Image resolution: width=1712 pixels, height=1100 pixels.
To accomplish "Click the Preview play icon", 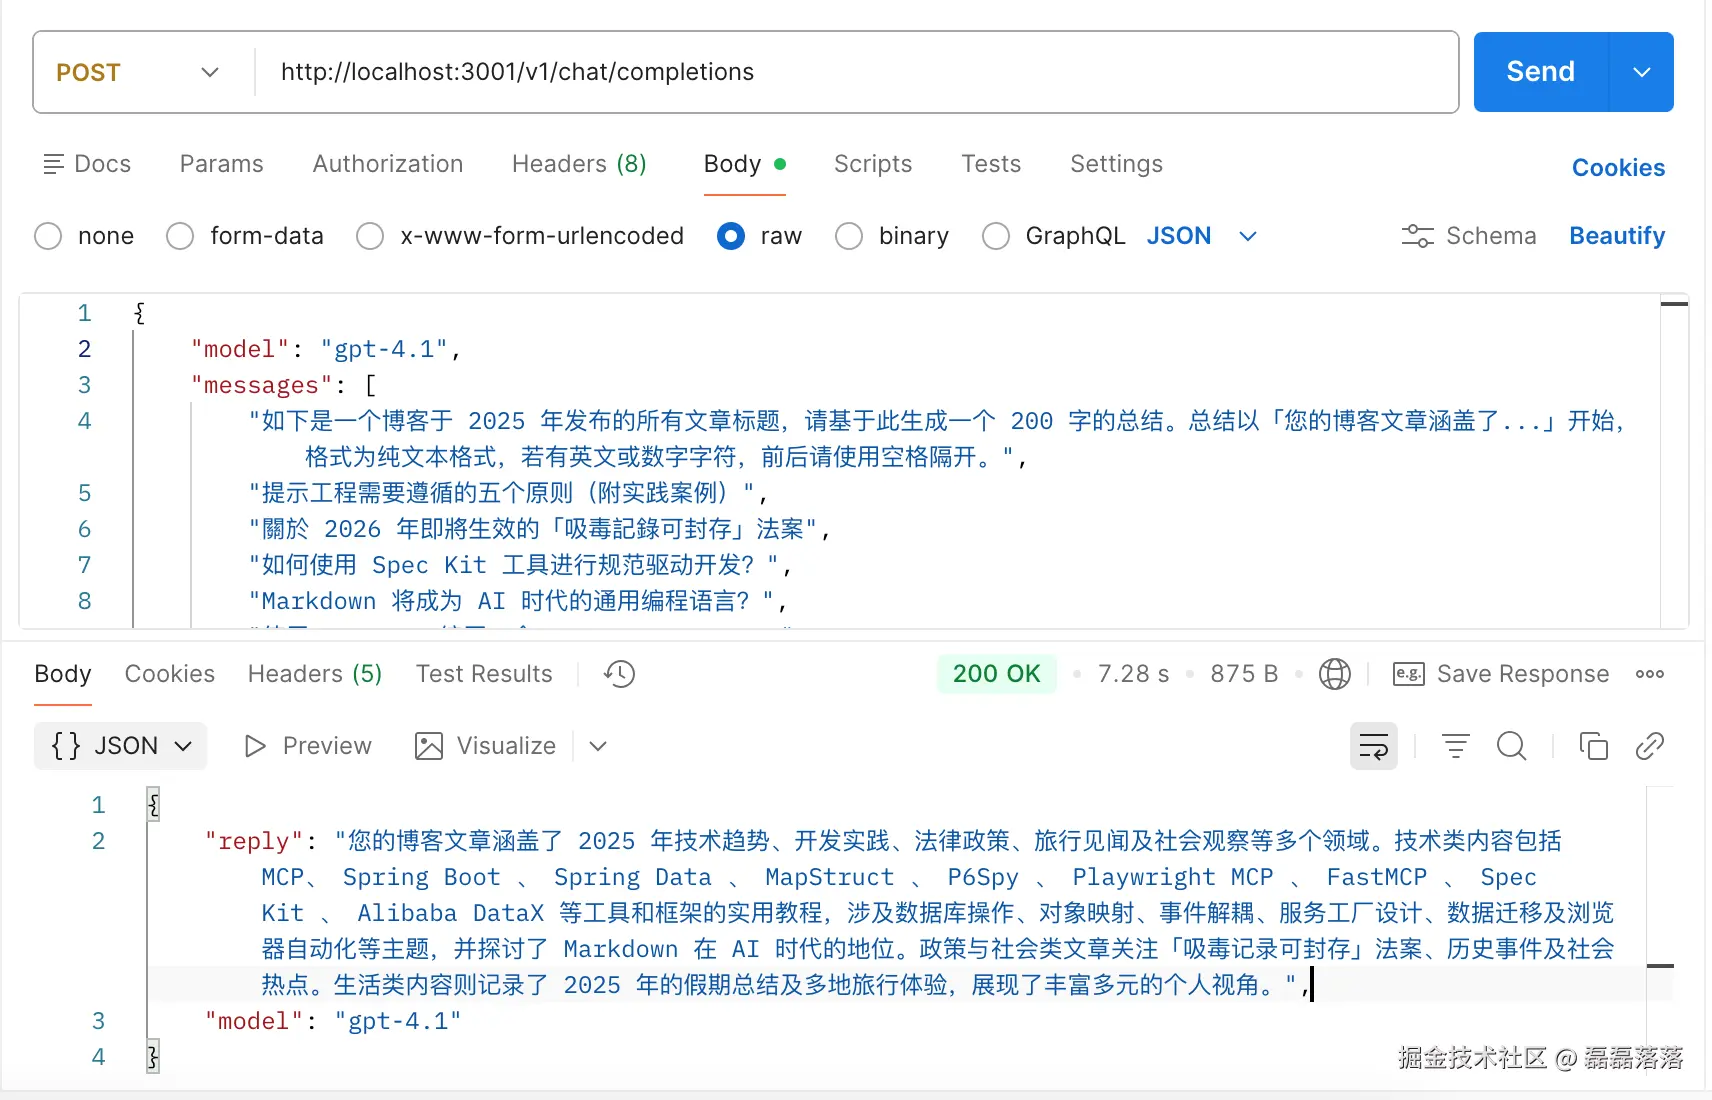I will click(255, 746).
